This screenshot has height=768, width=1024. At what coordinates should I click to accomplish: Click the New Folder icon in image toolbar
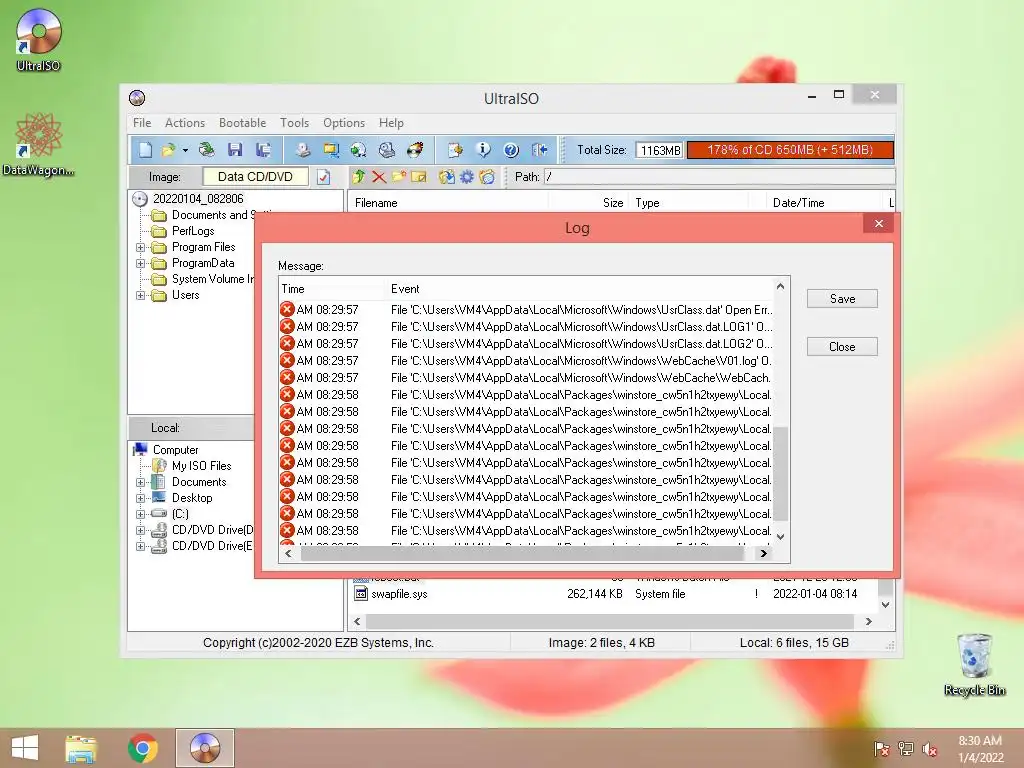399,176
